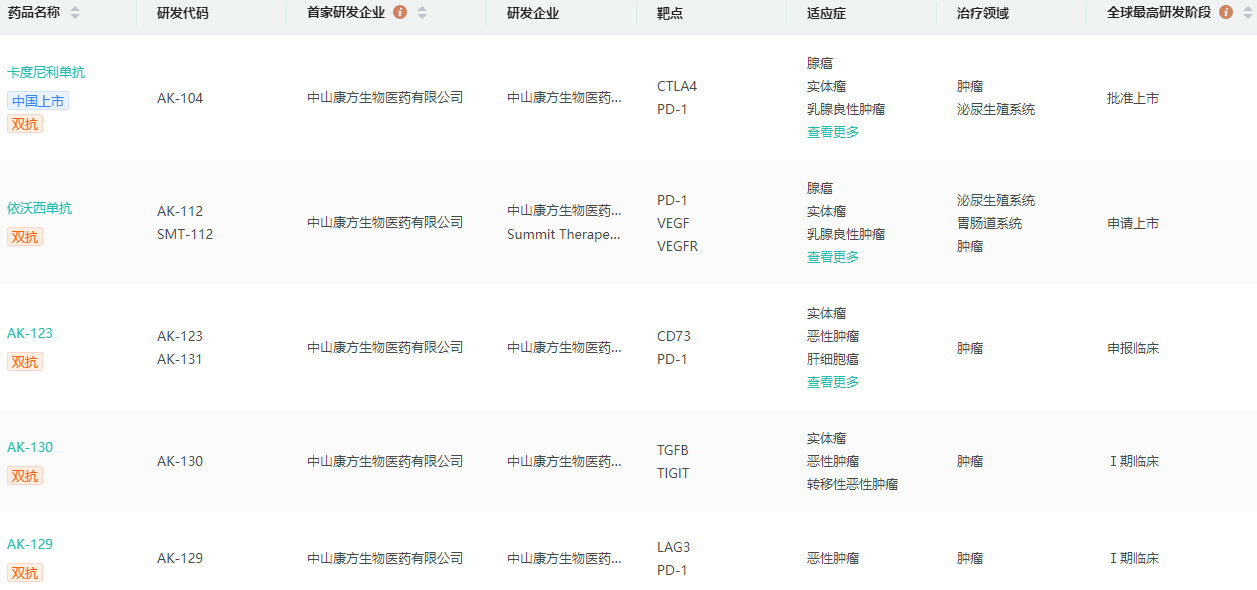Image resolution: width=1257 pixels, height=590 pixels.
Task: Click indication 转移性恶性肿瘤
Action: pos(852,484)
